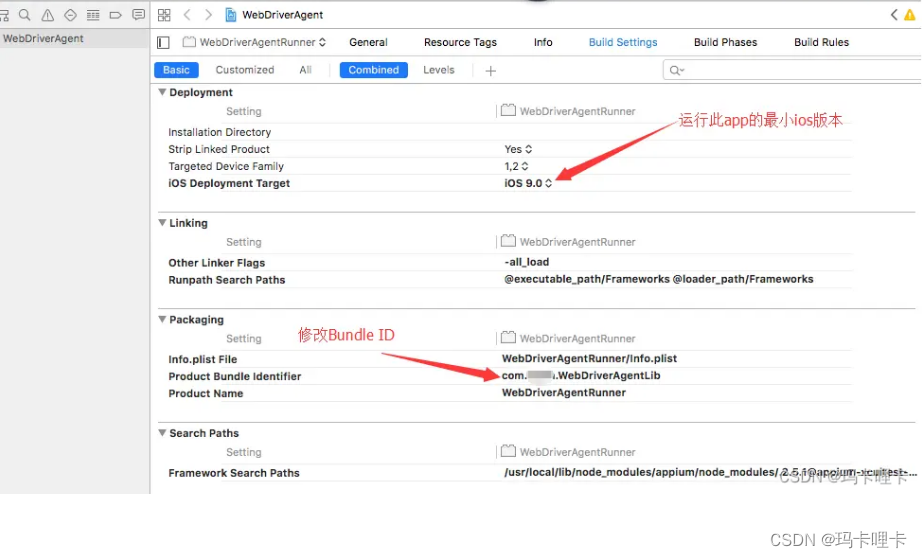
Task: Open the Targeted Device Family 1,2 popup
Action: click(516, 166)
